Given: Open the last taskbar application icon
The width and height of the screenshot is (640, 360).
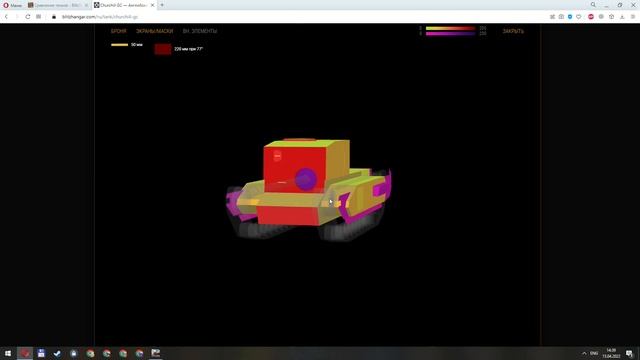Looking at the screenshot, I should click(x=156, y=353).
